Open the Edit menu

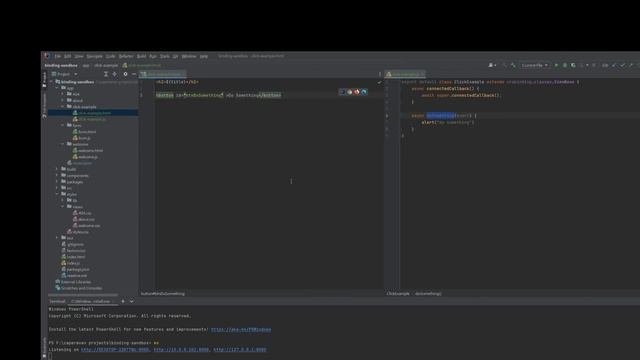[67, 56]
